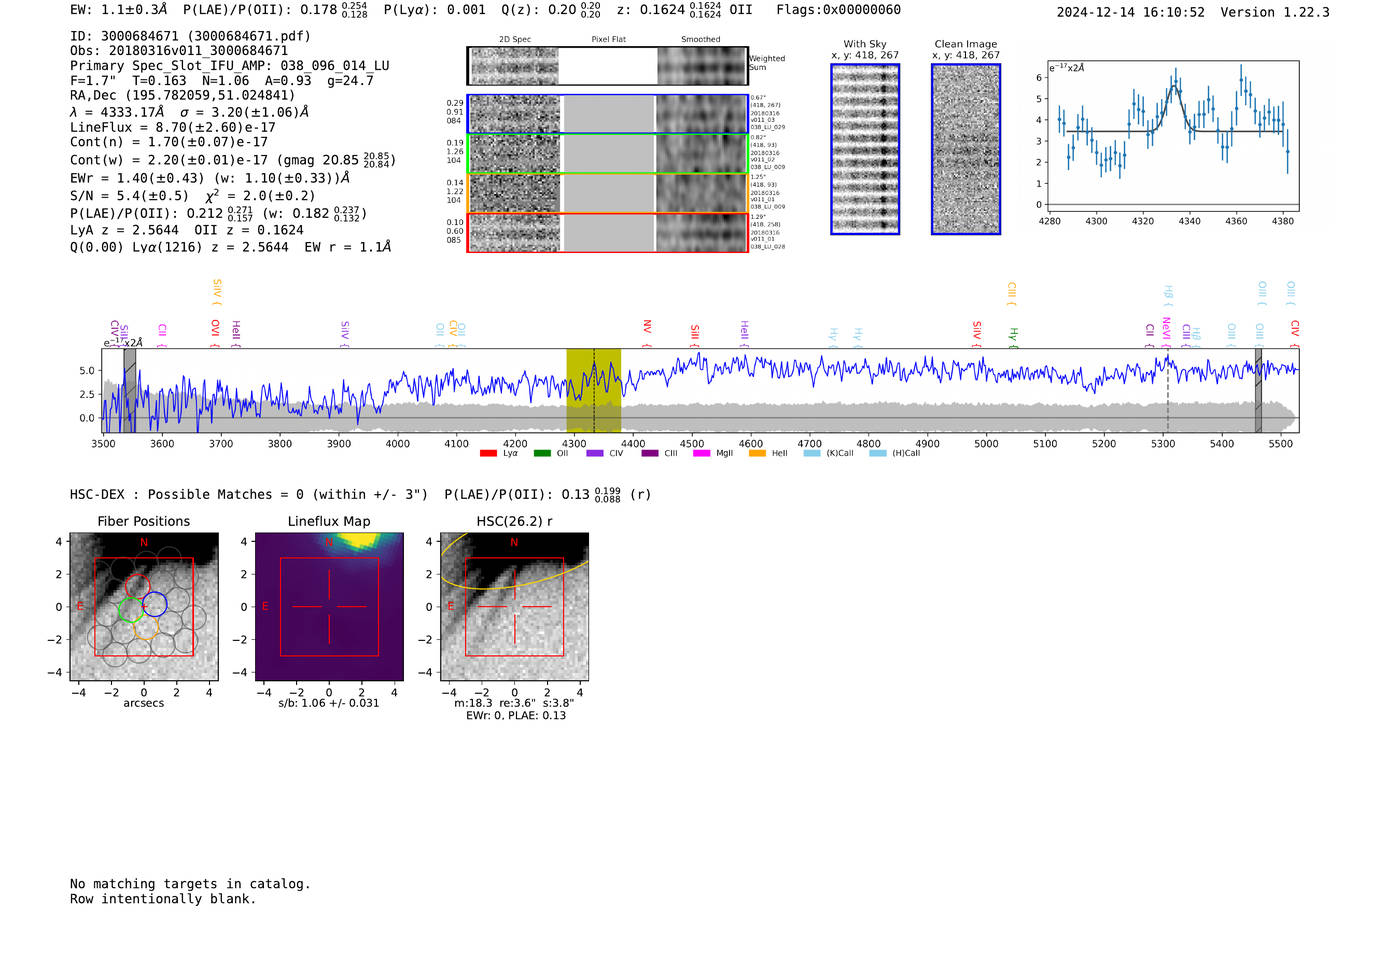Click the NeVI line label above the spectrum

click(x=1165, y=329)
